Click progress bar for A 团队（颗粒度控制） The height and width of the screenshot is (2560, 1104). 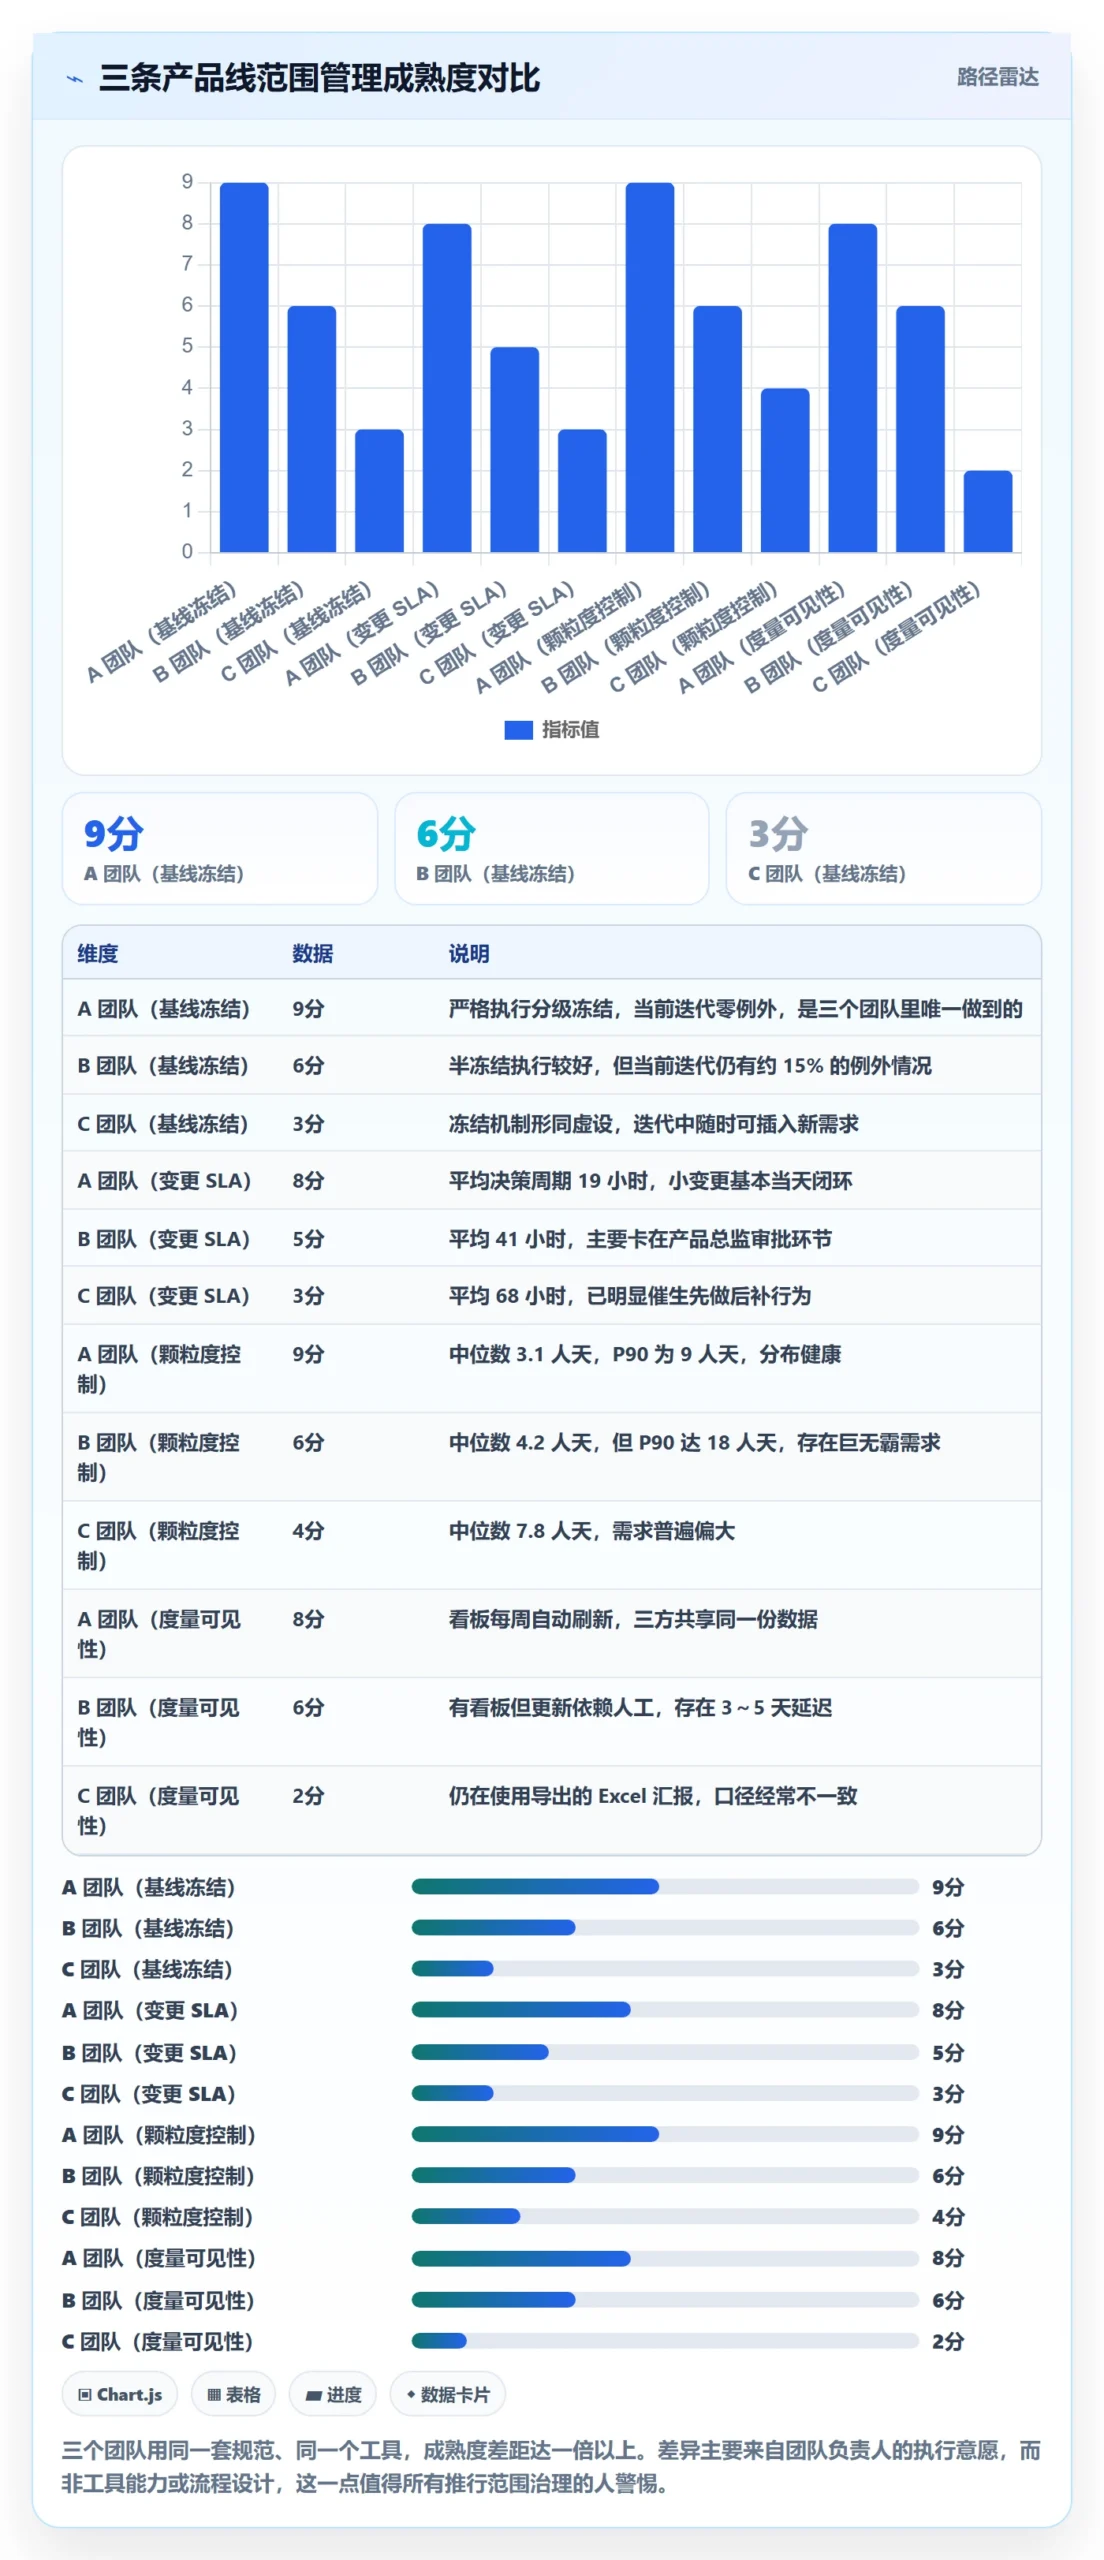pyautogui.click(x=665, y=2134)
